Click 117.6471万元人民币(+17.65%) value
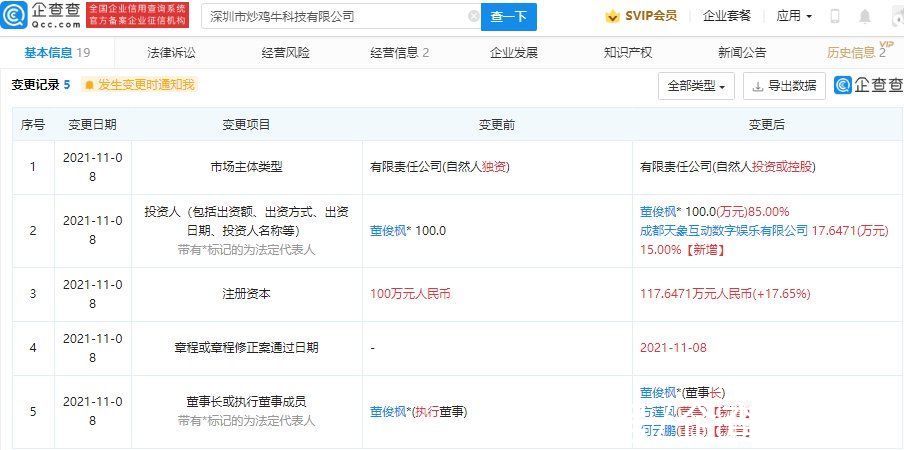Viewport: 904px width, 450px height. point(725,294)
